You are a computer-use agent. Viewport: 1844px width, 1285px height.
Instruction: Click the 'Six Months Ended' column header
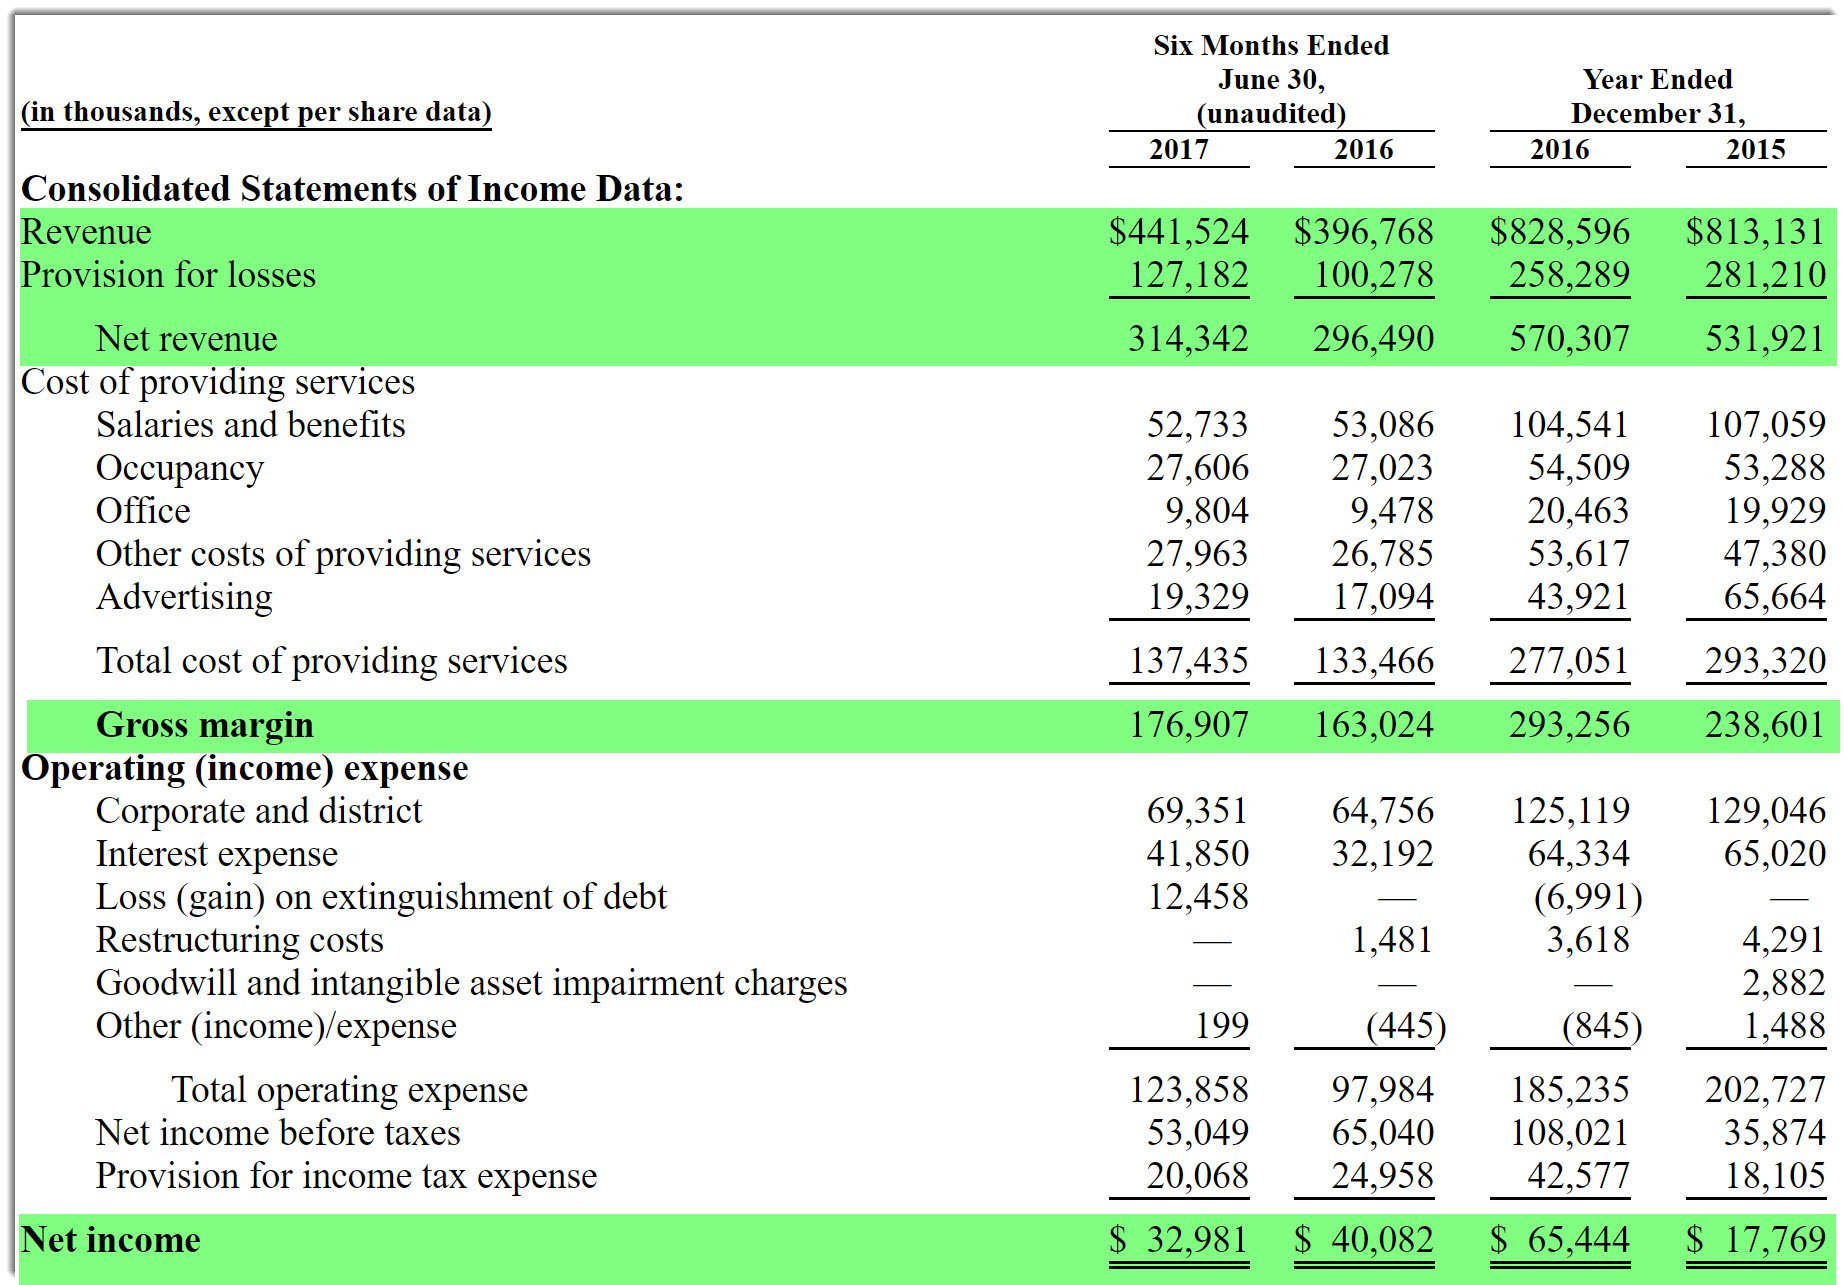pos(1271,46)
